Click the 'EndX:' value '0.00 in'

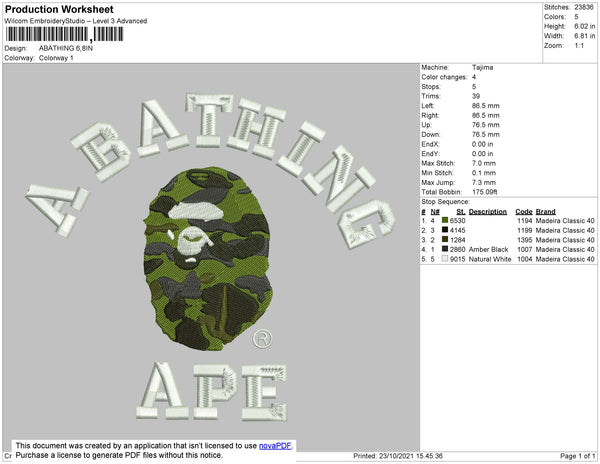(482, 144)
